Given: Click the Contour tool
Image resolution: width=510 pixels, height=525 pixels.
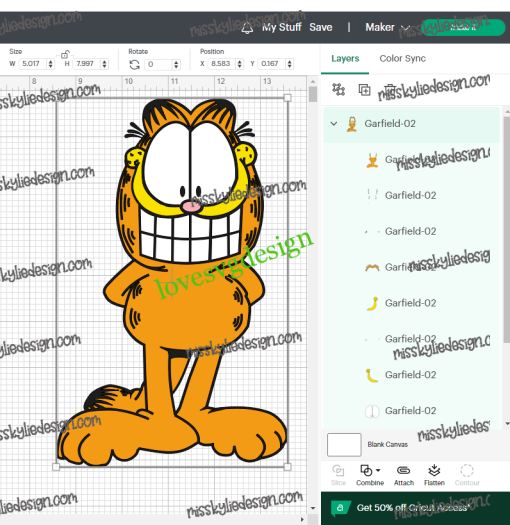Looking at the screenshot, I should click(x=467, y=475).
